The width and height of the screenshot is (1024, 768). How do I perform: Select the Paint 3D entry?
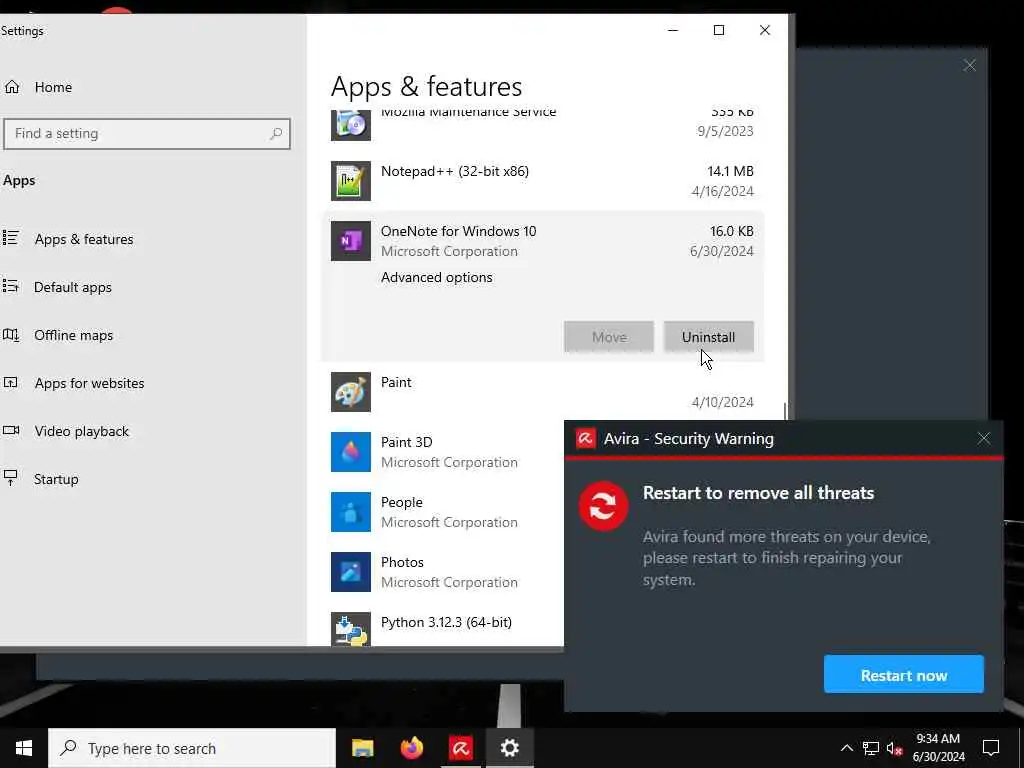444,452
